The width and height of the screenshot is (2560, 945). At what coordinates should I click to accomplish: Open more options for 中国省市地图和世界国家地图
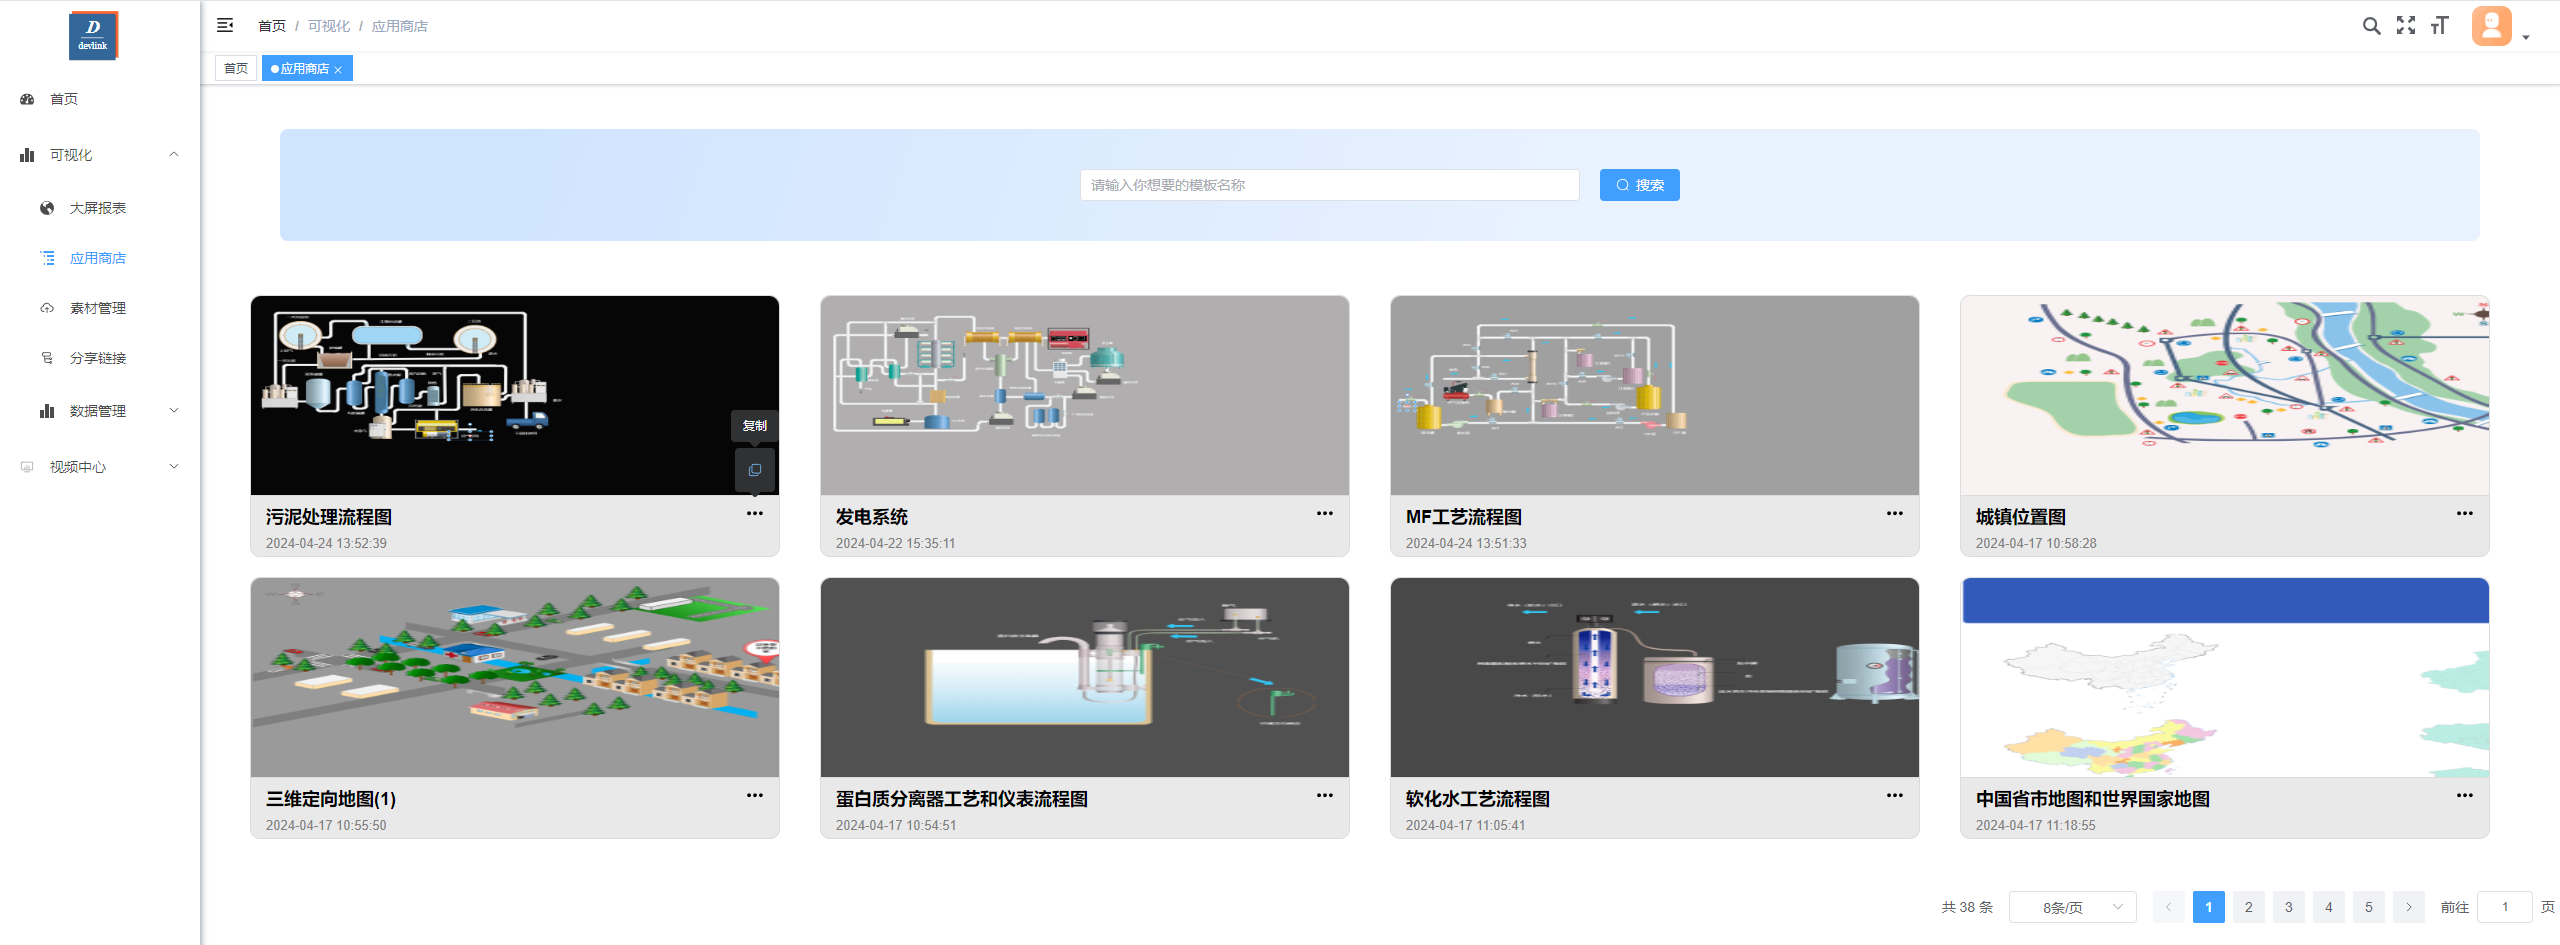click(2465, 795)
